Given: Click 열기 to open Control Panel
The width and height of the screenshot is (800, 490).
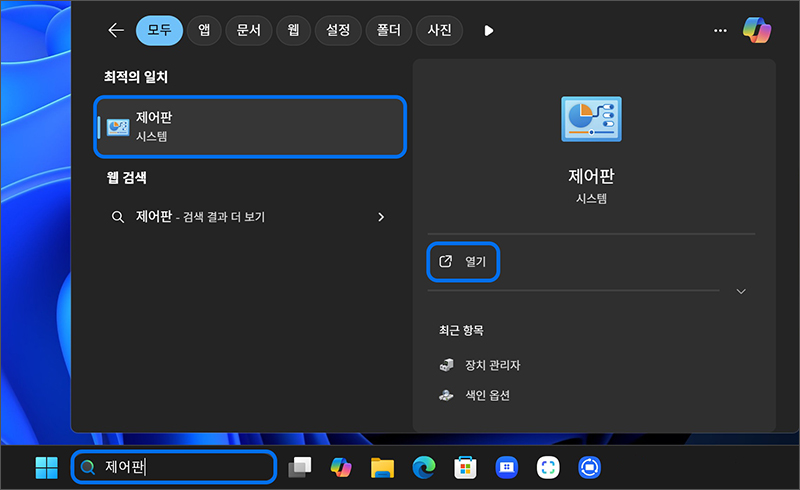Looking at the screenshot, I should coord(463,261).
